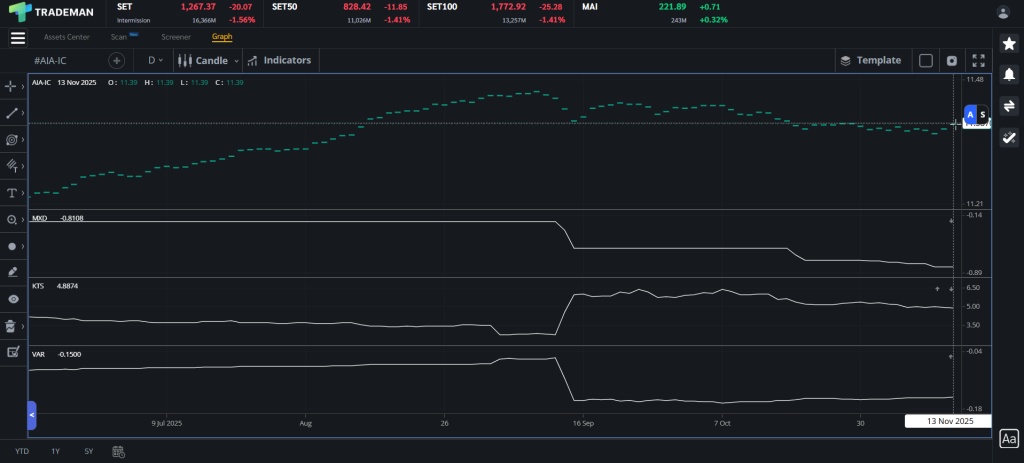1024x463 pixels.
Task: Click the trash icon to delete drawings
Action: pyautogui.click(x=12, y=325)
